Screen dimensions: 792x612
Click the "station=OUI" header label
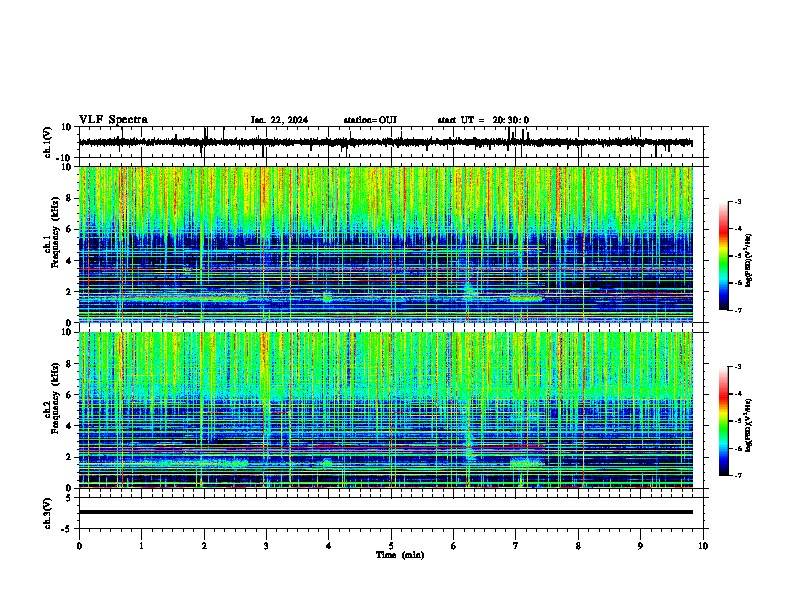pos(370,120)
